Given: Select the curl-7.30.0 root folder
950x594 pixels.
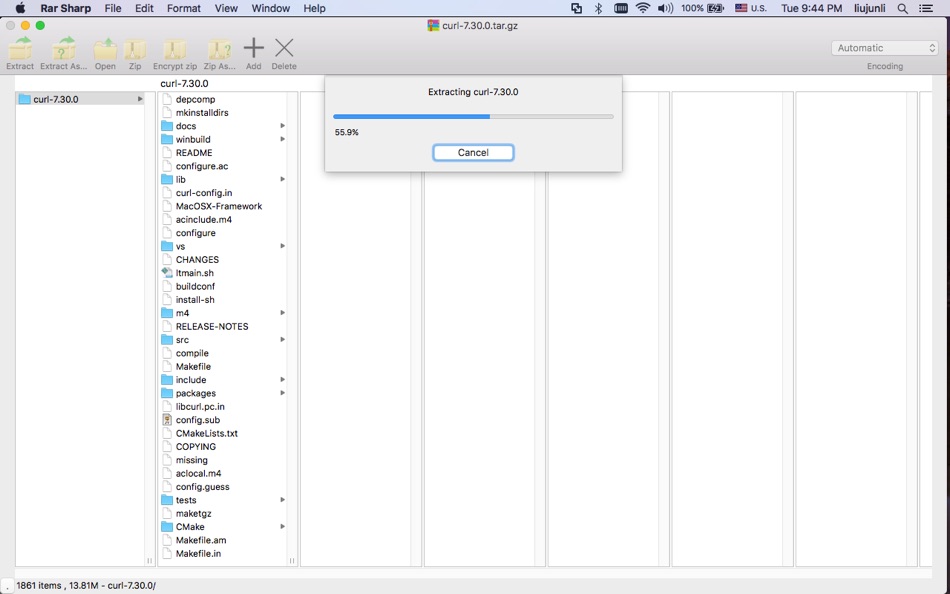Looking at the screenshot, I should tap(79, 99).
